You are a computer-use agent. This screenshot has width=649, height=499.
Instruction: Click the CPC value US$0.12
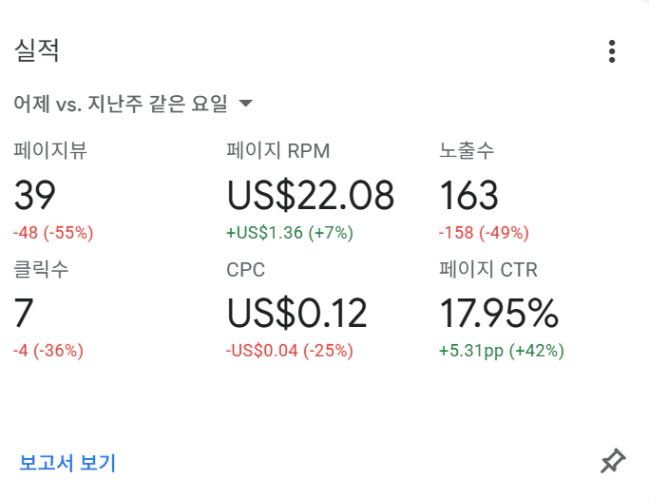tap(297, 313)
